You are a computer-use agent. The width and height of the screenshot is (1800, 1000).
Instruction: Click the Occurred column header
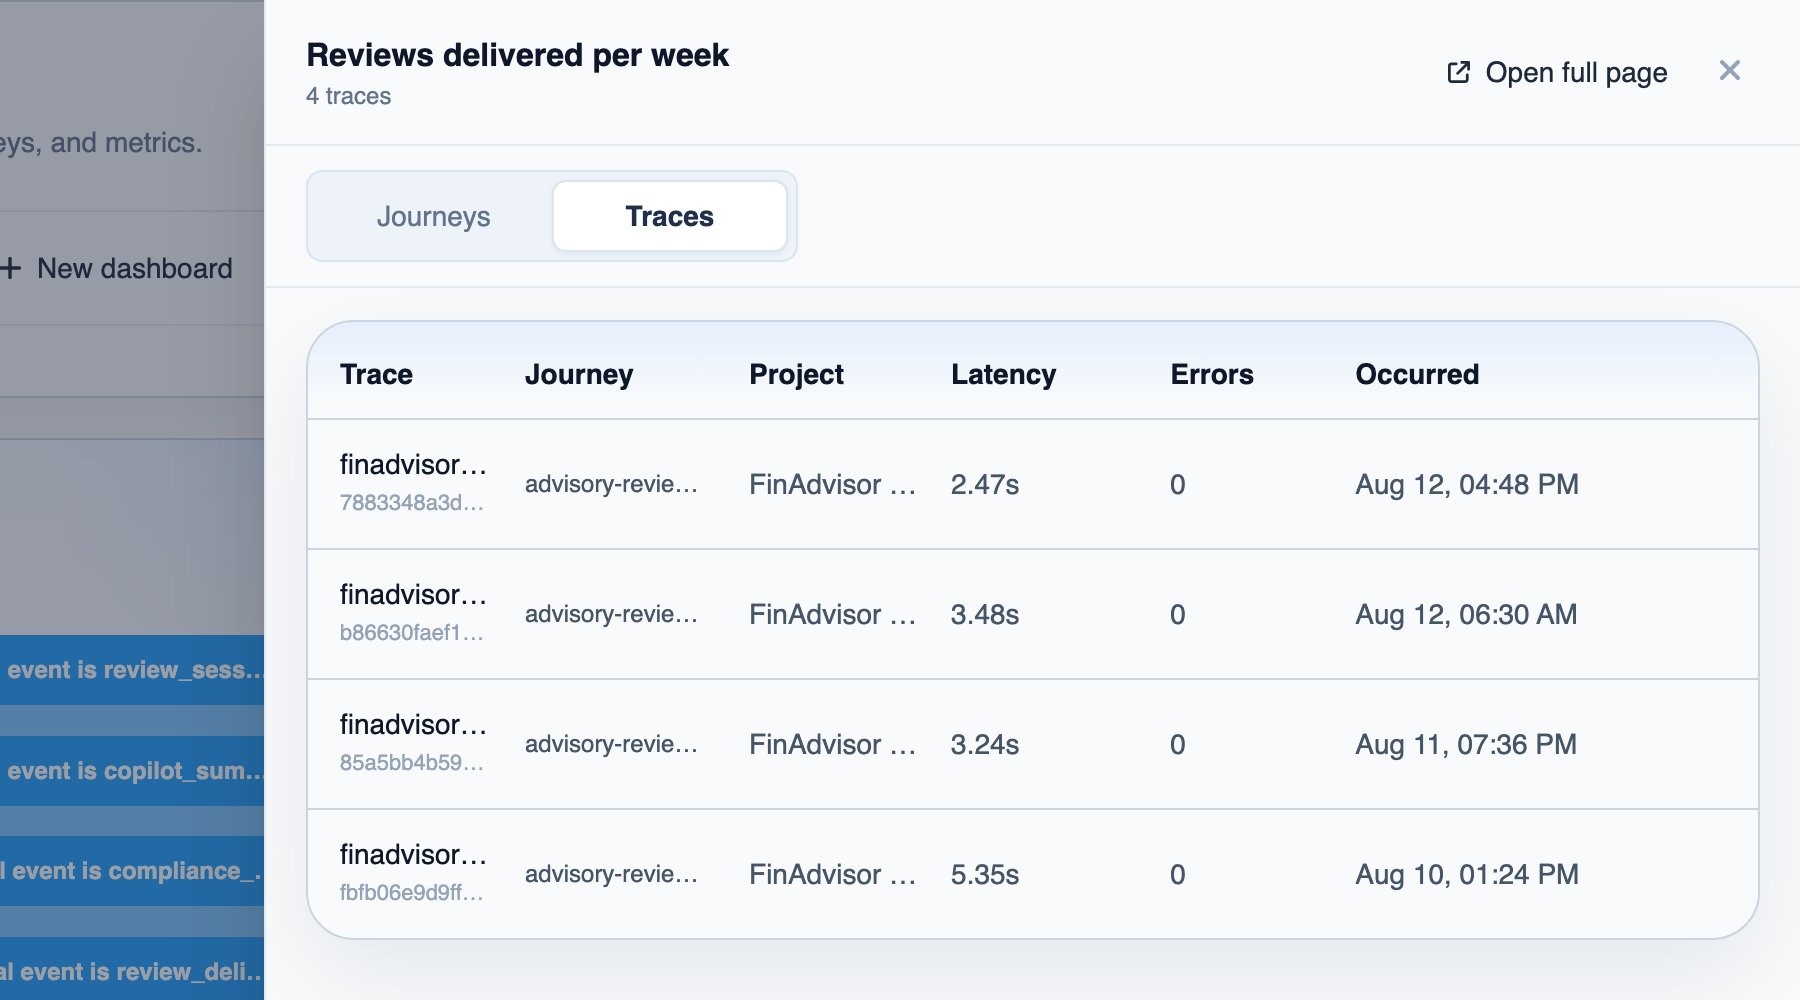(1417, 374)
